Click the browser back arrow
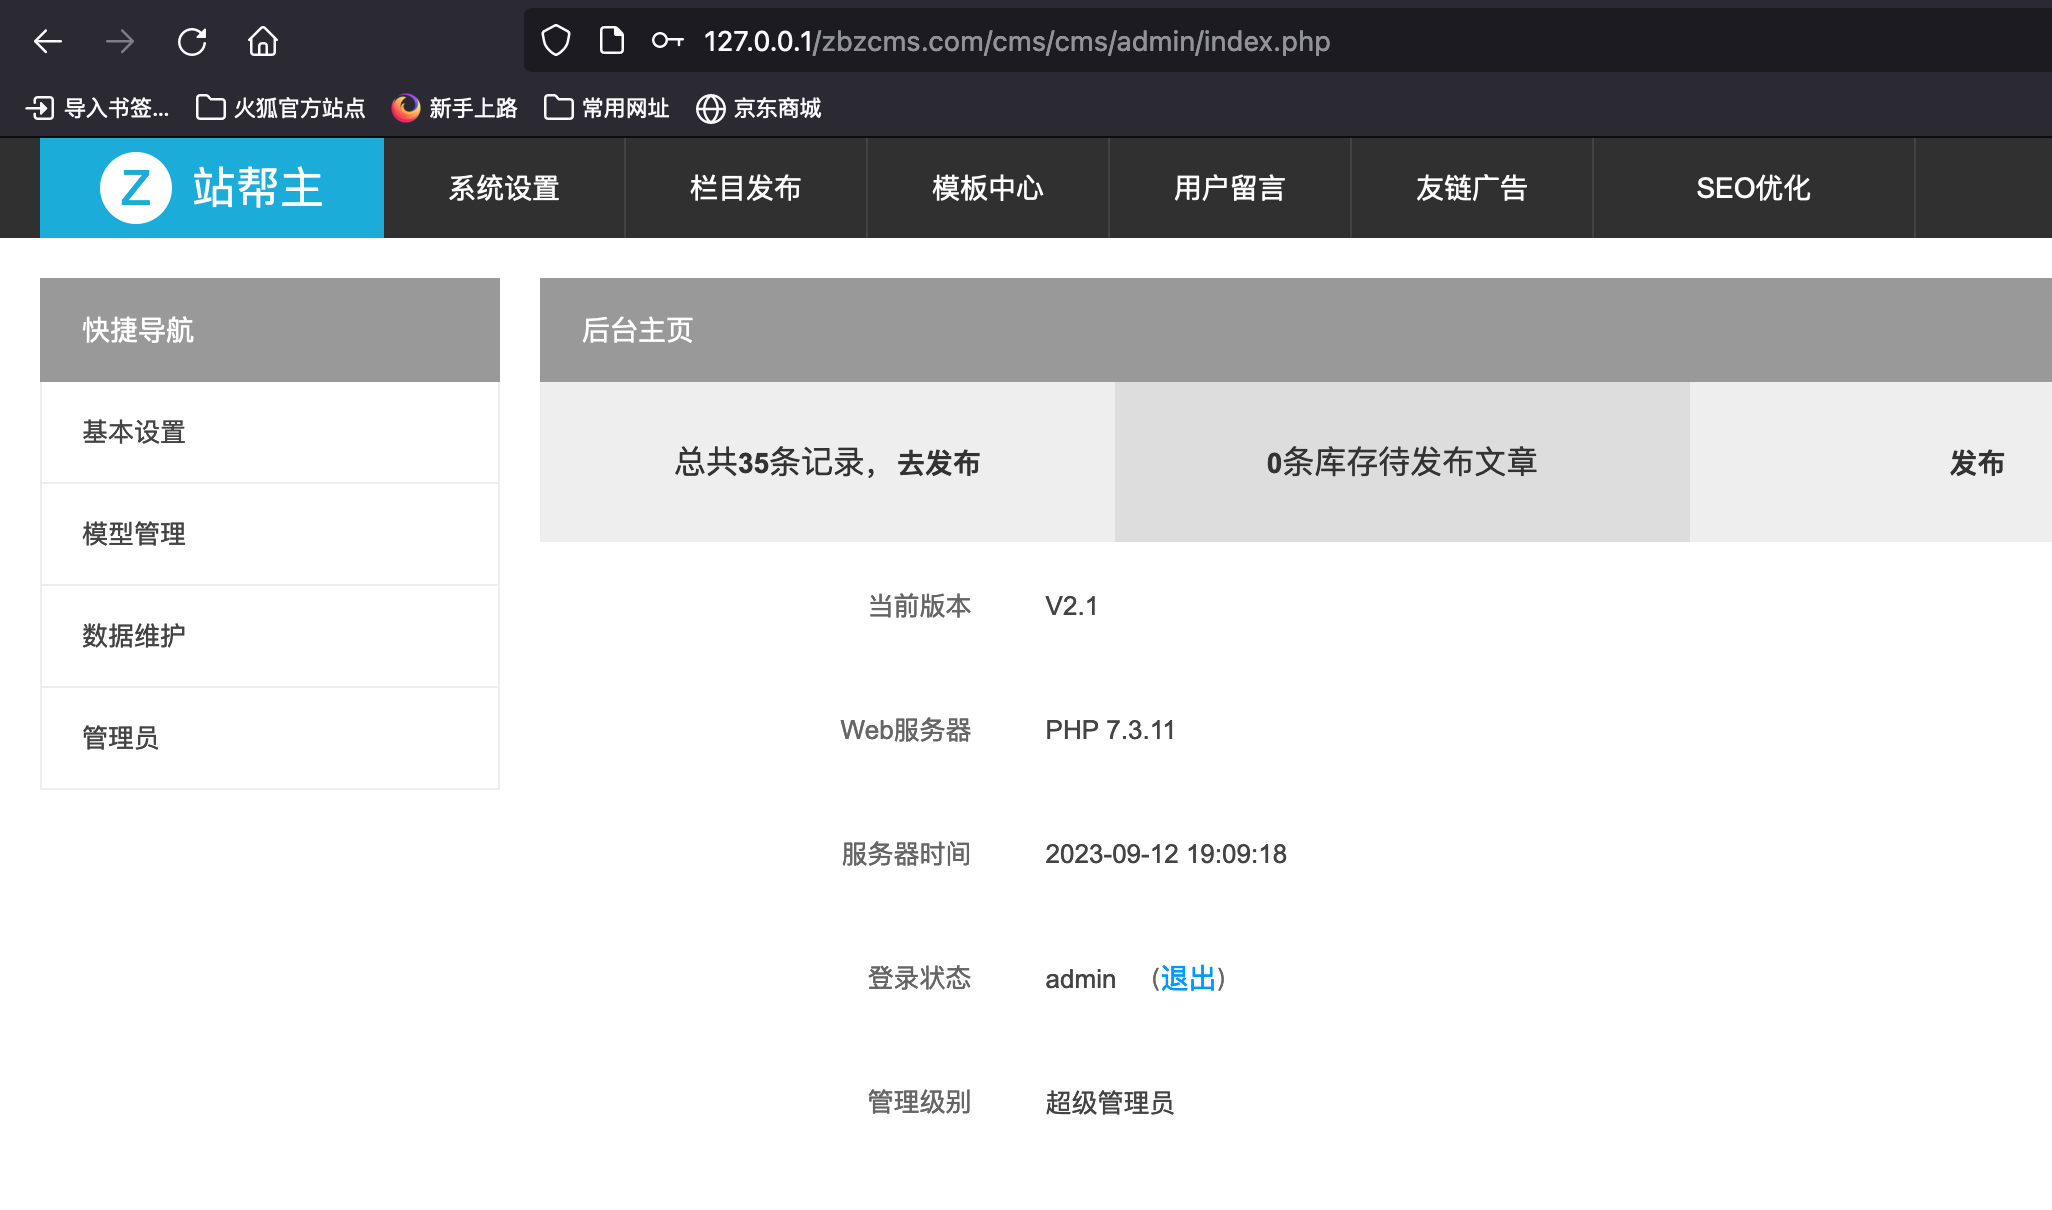 (47, 41)
